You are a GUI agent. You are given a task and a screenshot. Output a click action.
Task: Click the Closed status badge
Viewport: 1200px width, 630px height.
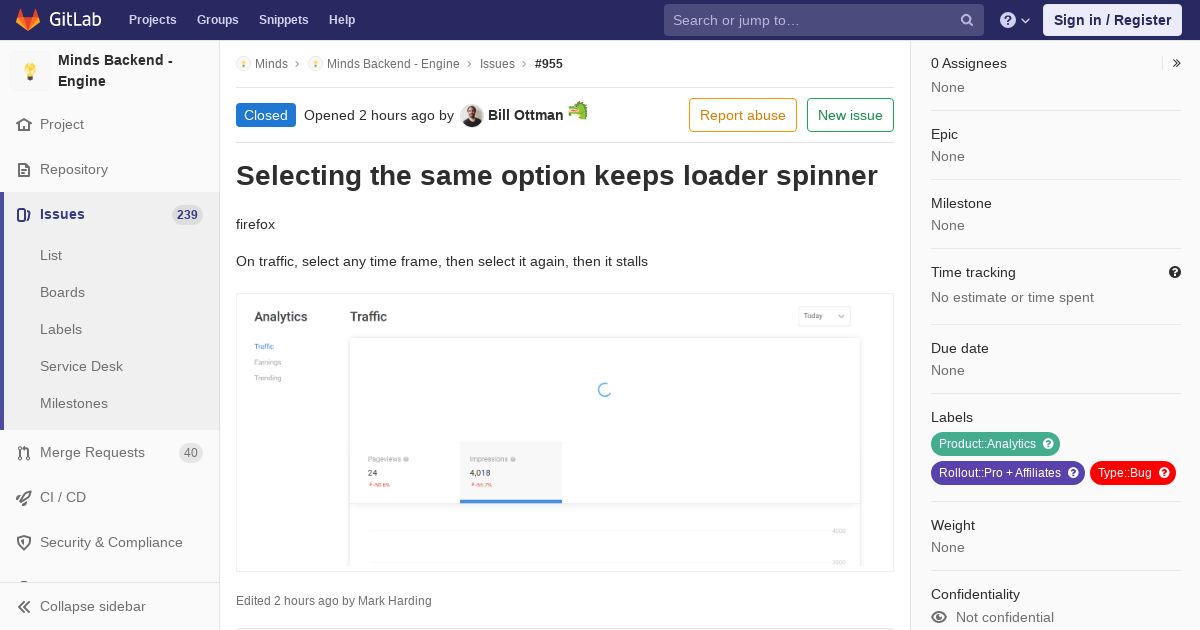click(x=266, y=115)
